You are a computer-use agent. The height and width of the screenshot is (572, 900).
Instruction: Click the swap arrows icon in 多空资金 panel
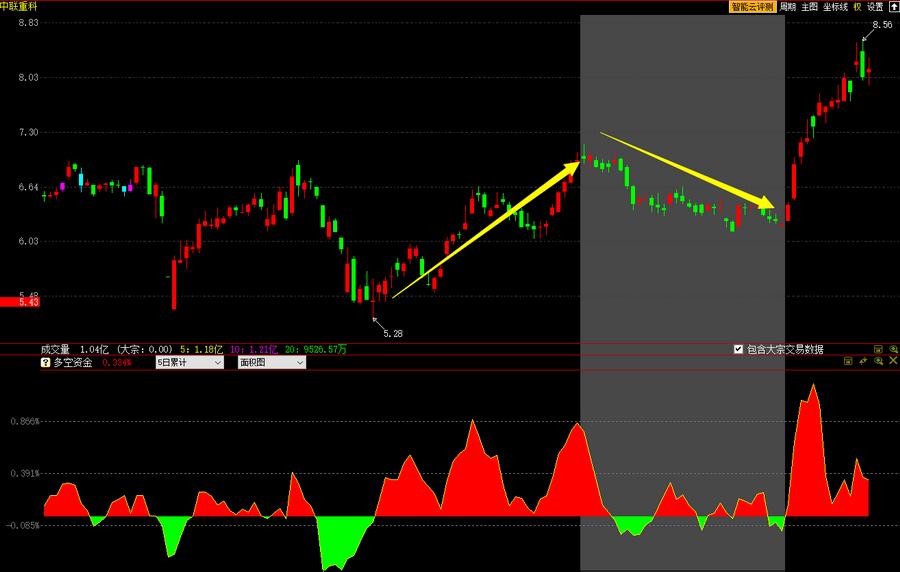point(863,361)
